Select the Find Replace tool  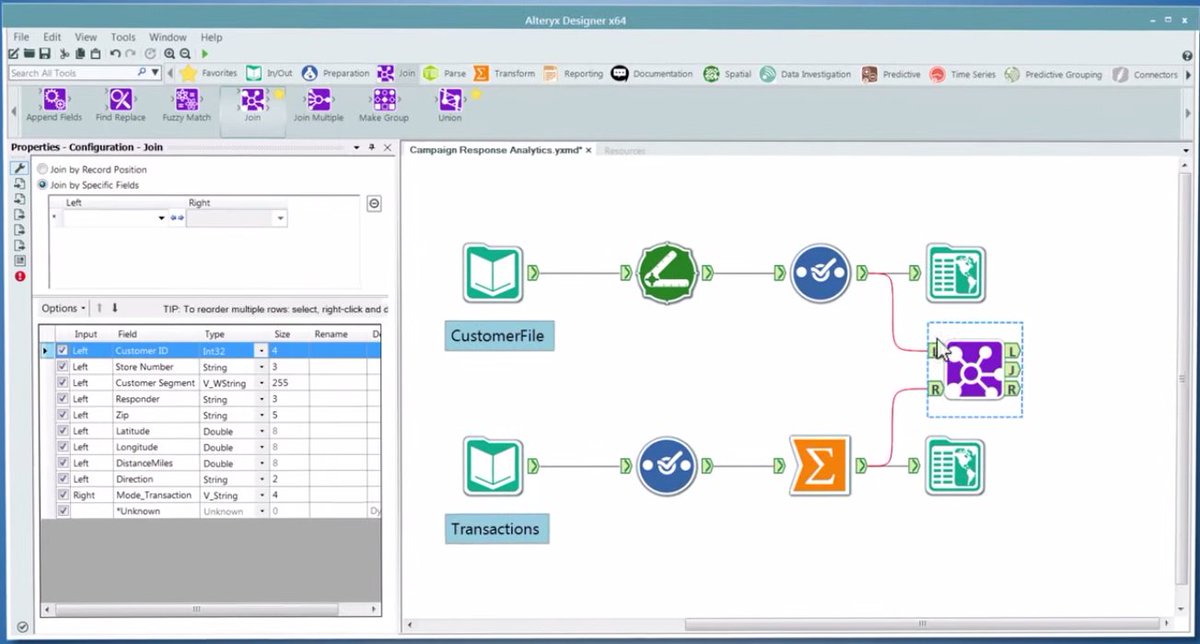(120, 105)
